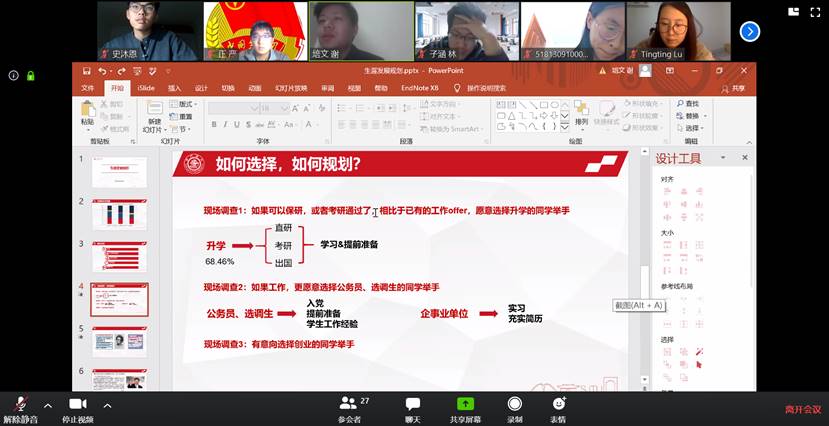
Task: Open the design tools pane dropdown arrow
Action: coord(725,158)
